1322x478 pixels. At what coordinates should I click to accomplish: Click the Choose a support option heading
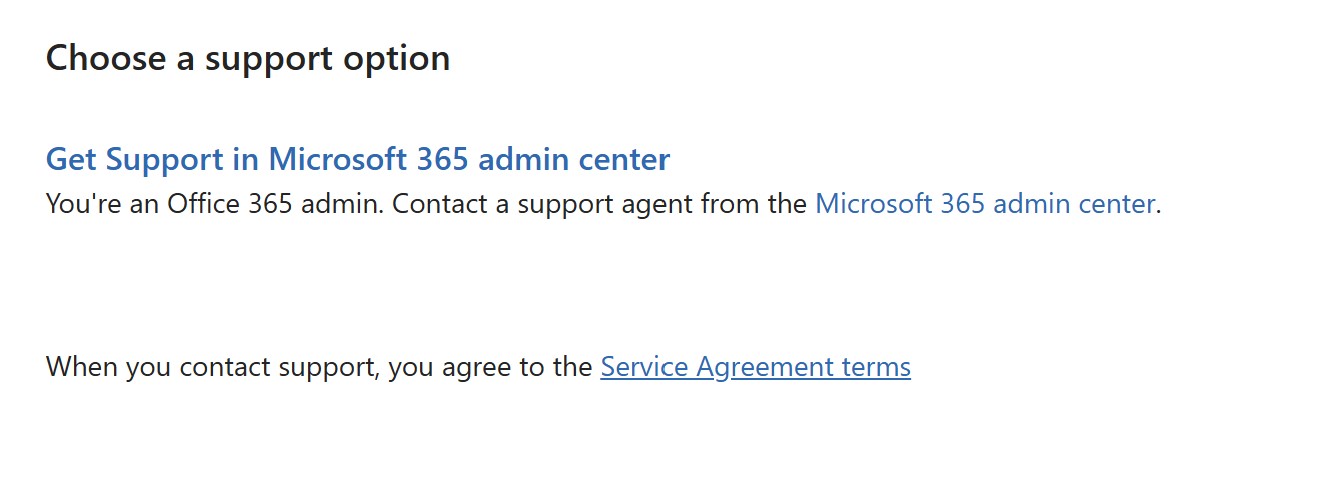coord(248,58)
